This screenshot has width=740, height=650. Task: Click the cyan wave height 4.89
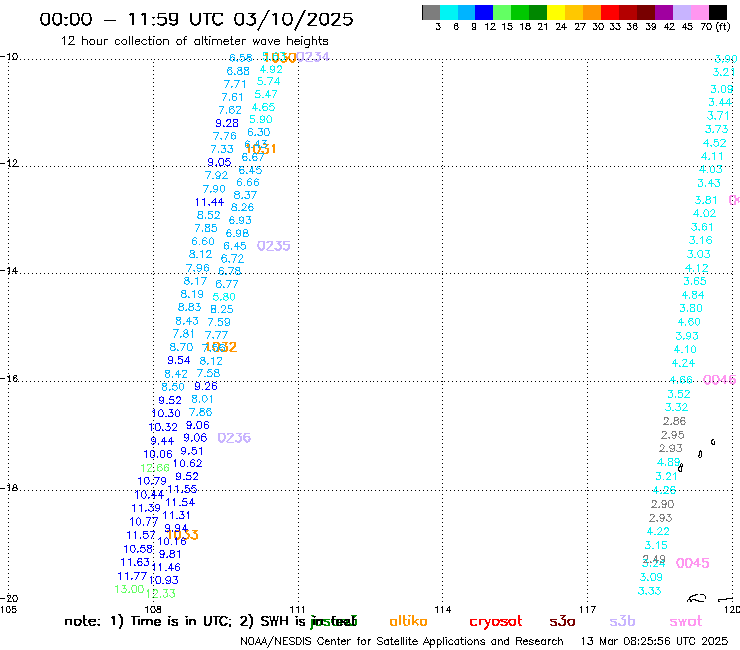pyautogui.click(x=669, y=463)
